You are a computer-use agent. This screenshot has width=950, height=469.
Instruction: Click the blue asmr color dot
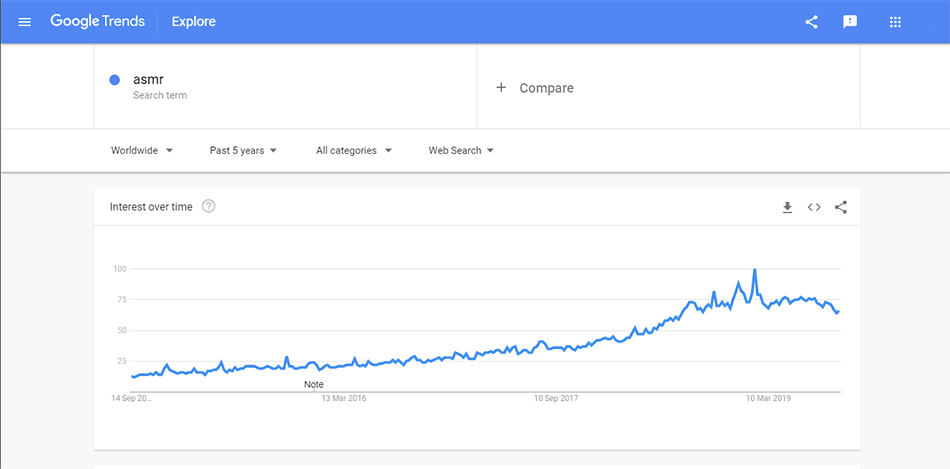(x=114, y=79)
